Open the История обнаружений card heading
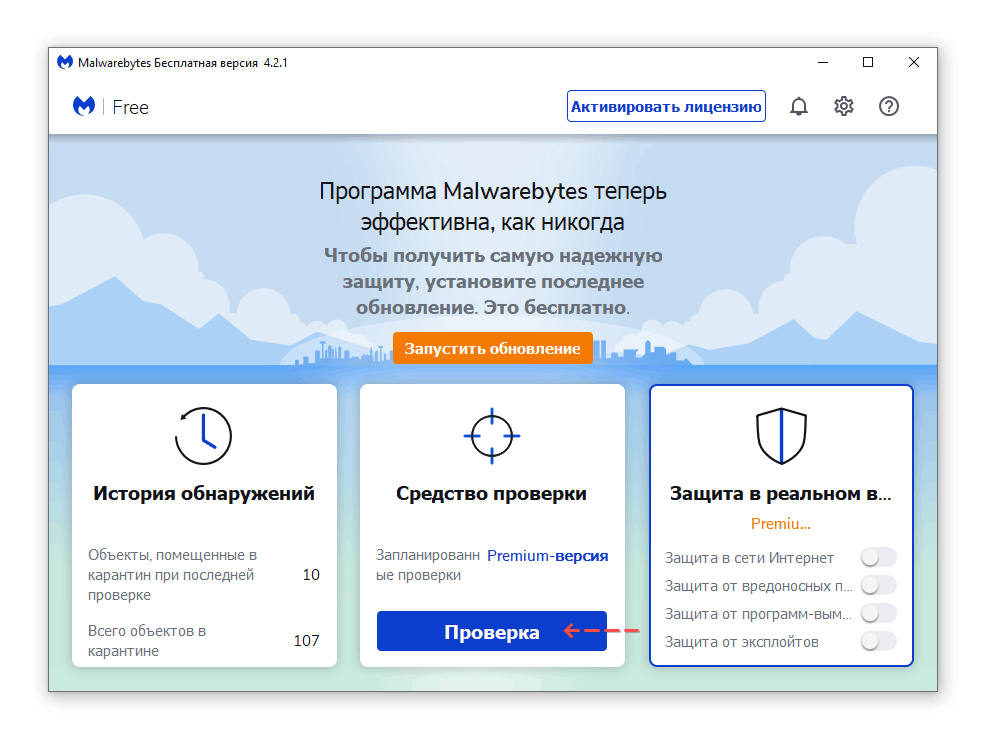Image resolution: width=986 pixels, height=733 pixels. [x=204, y=493]
